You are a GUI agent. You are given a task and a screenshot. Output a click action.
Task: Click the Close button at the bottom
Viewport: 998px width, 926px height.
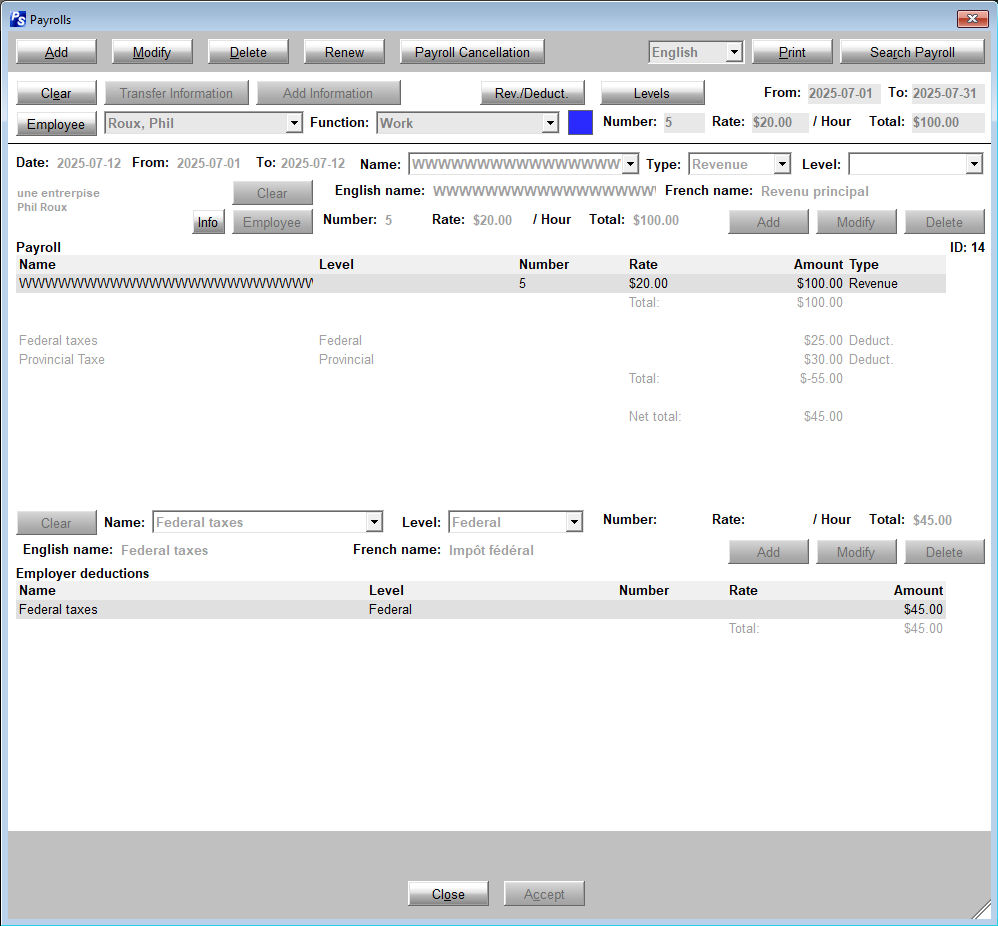tap(447, 894)
